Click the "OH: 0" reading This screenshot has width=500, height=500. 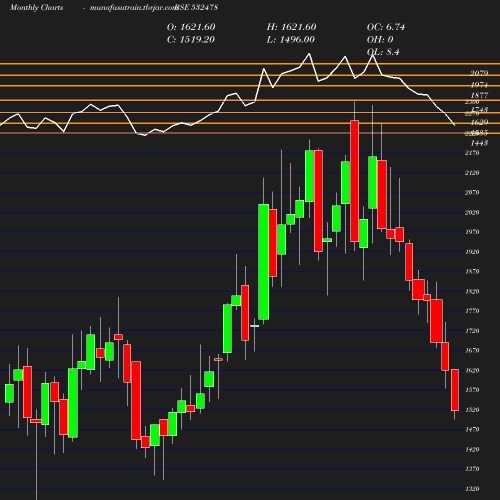click(380, 39)
